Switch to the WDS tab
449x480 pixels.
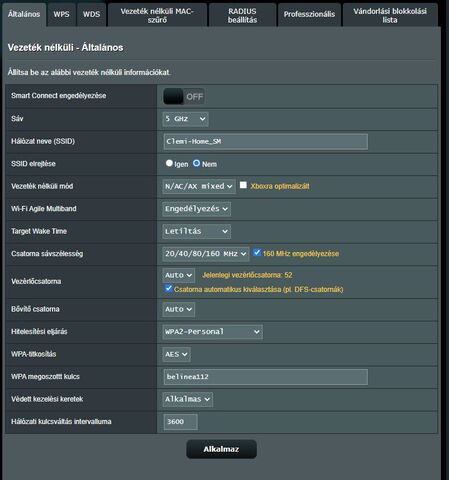(91, 15)
